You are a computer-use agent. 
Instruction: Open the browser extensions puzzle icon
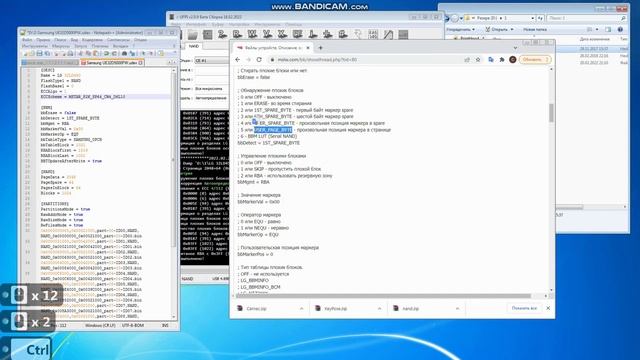502,60
